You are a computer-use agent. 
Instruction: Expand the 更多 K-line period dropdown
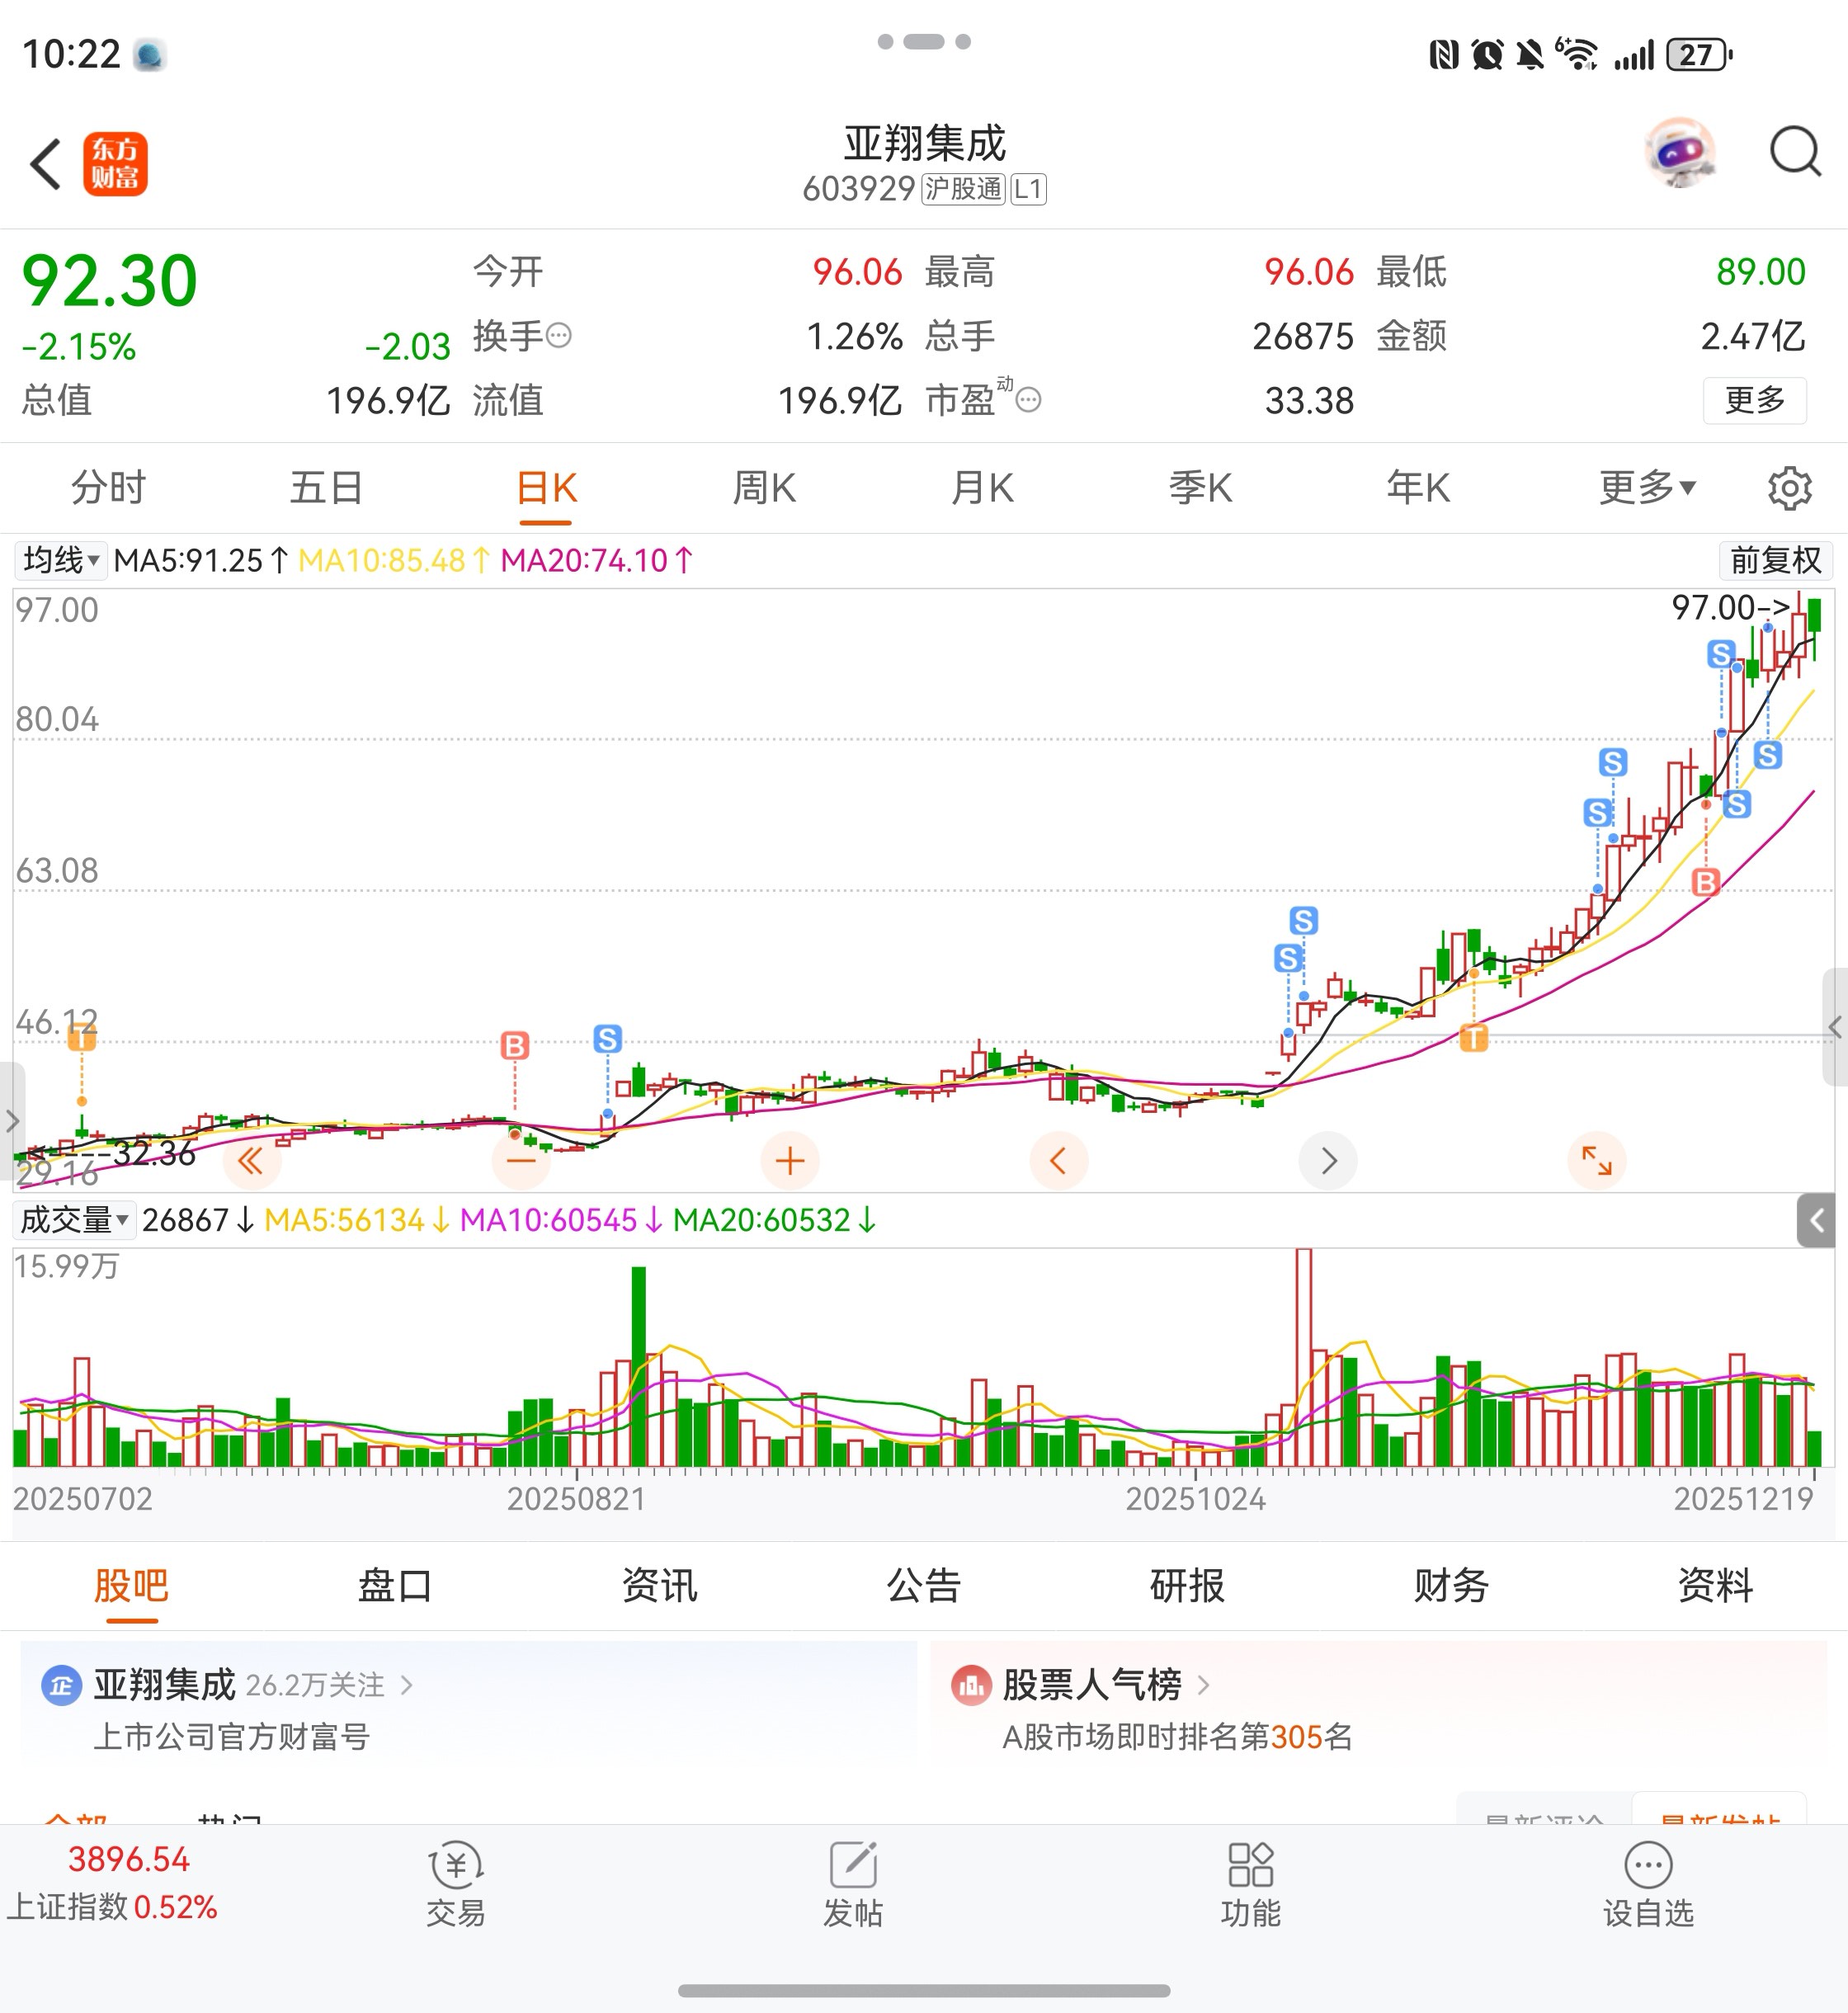pyautogui.click(x=1646, y=488)
